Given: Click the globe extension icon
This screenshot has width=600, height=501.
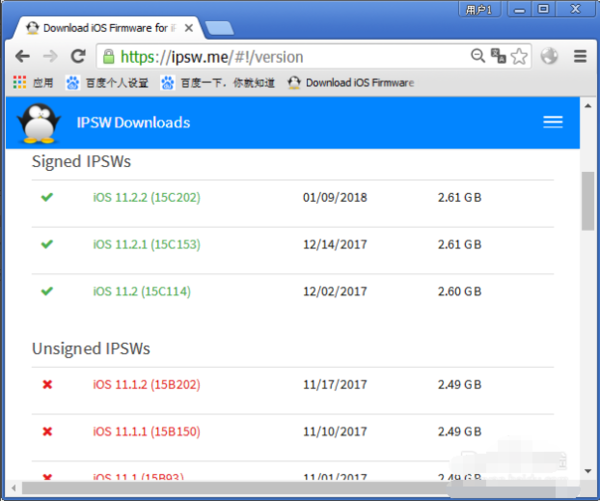Looking at the screenshot, I should pos(549,56).
